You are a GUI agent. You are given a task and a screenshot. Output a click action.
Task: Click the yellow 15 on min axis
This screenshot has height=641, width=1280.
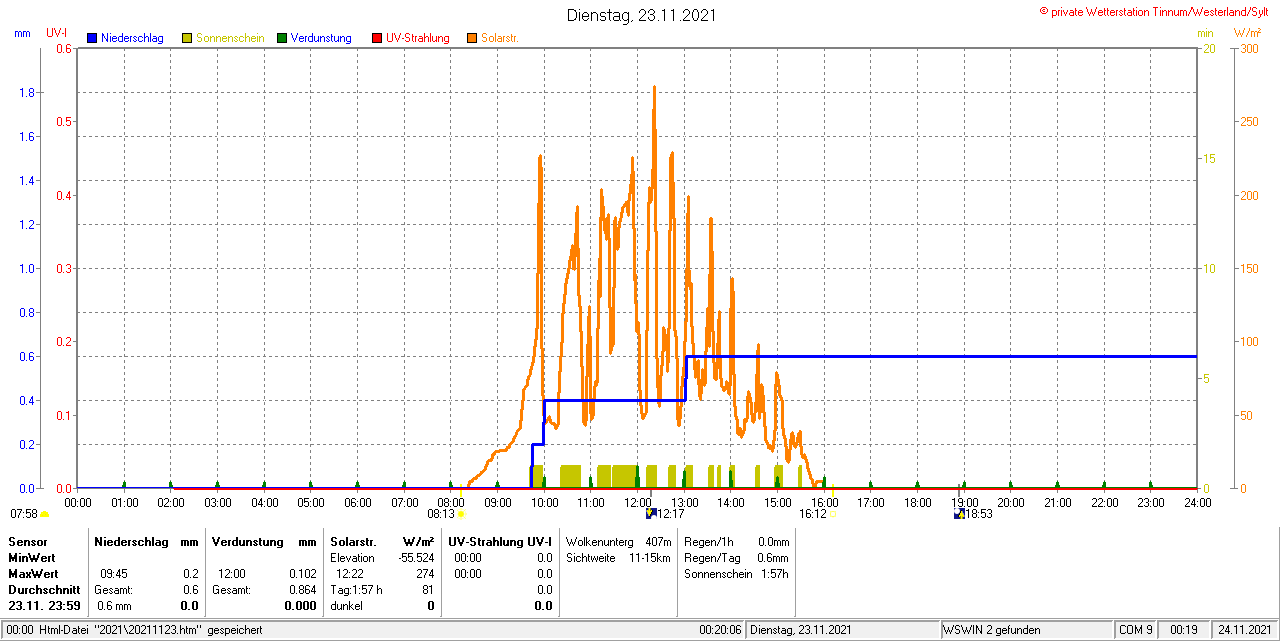click(1208, 159)
